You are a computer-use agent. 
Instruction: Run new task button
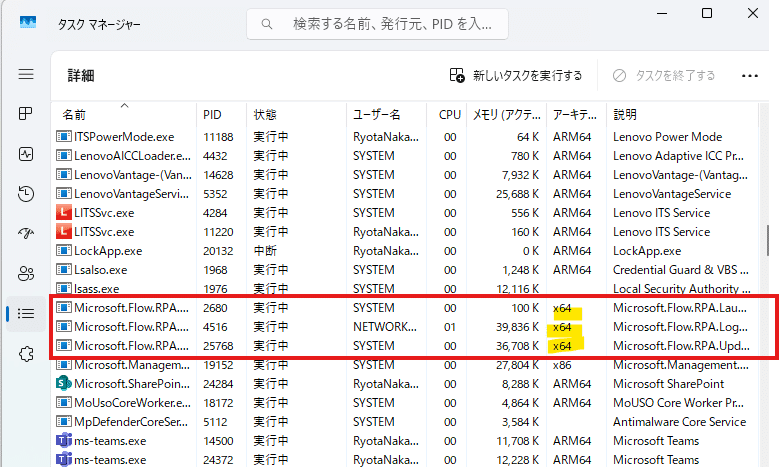[x=515, y=76]
